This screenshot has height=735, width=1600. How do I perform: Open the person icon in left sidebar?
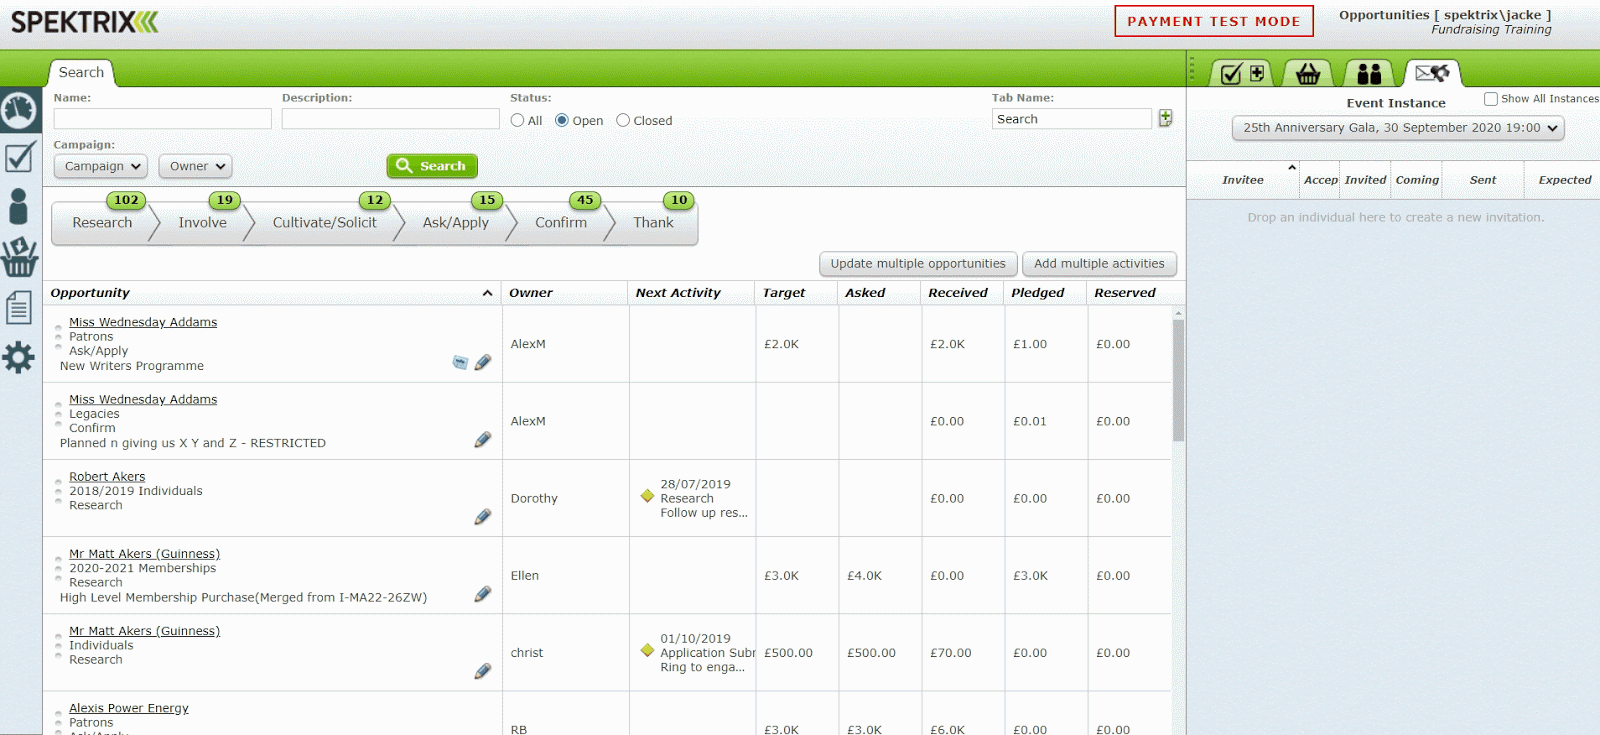[19, 207]
